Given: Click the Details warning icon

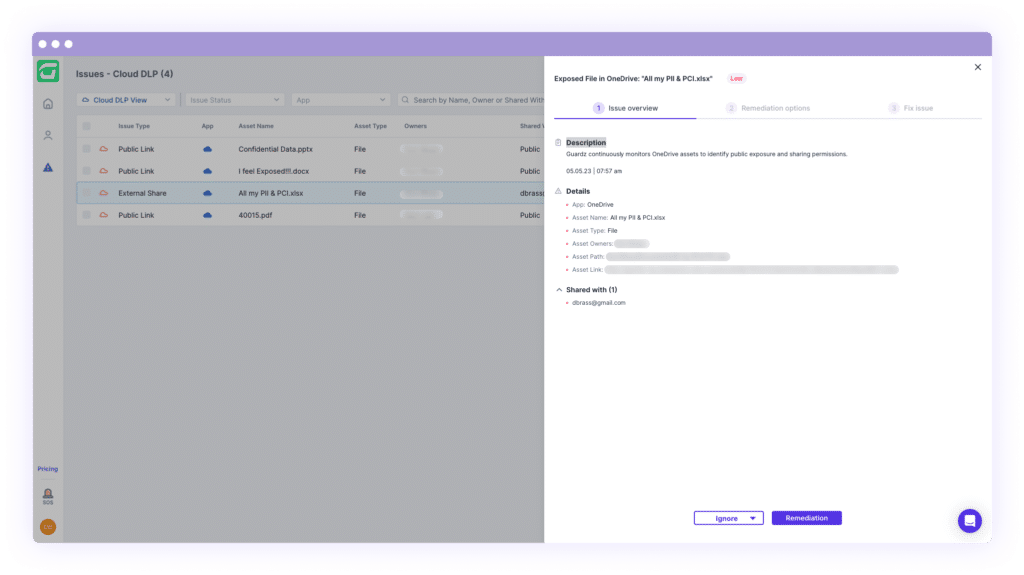Looking at the screenshot, I should tap(558, 191).
